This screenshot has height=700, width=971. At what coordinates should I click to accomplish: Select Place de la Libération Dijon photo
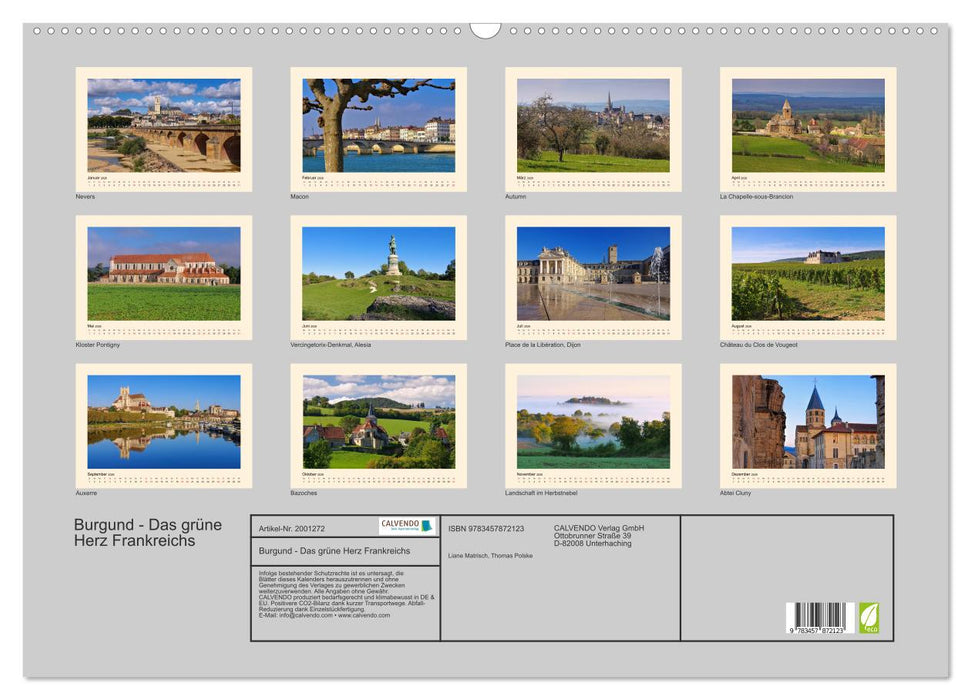click(593, 273)
